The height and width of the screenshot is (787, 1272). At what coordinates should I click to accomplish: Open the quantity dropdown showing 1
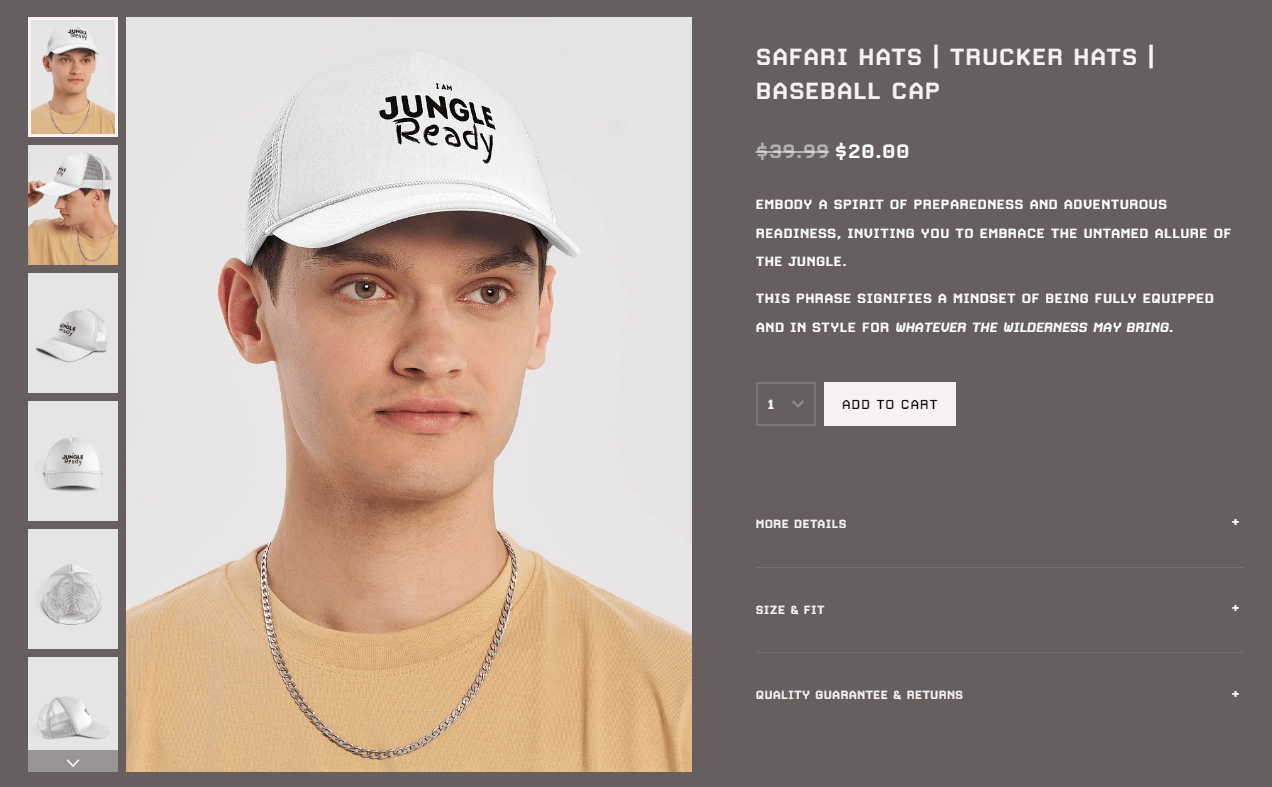point(786,404)
